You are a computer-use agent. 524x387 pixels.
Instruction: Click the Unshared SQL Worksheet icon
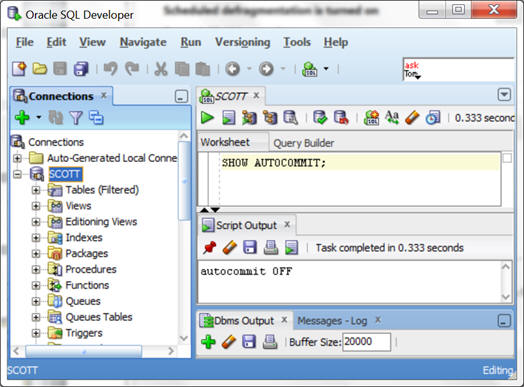click(x=372, y=118)
